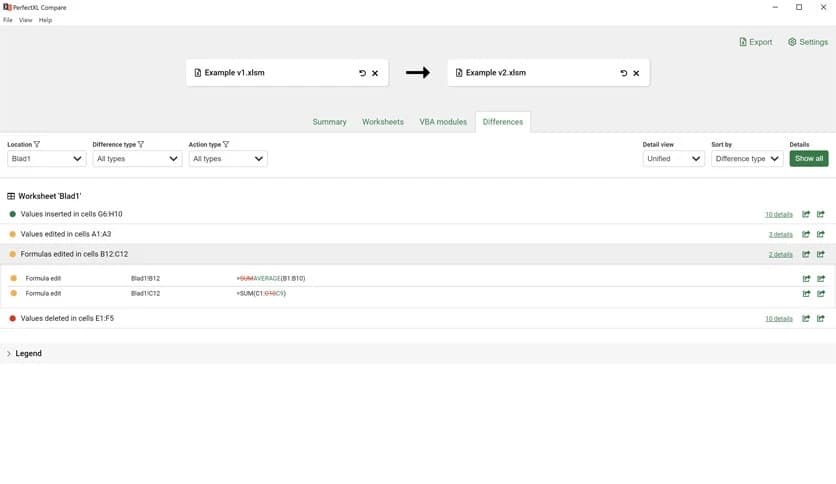Screen dimensions: 836x484
Task: Click right open icon on Values inserted row
Action: pyautogui.click(x=821, y=214)
